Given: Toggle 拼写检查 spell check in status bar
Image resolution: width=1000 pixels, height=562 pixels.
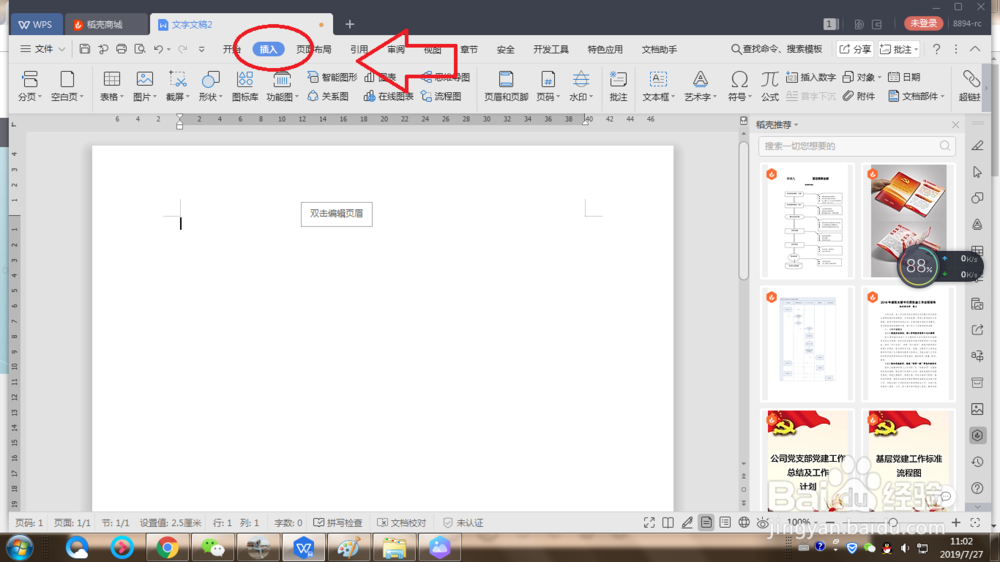Looking at the screenshot, I should 337,522.
